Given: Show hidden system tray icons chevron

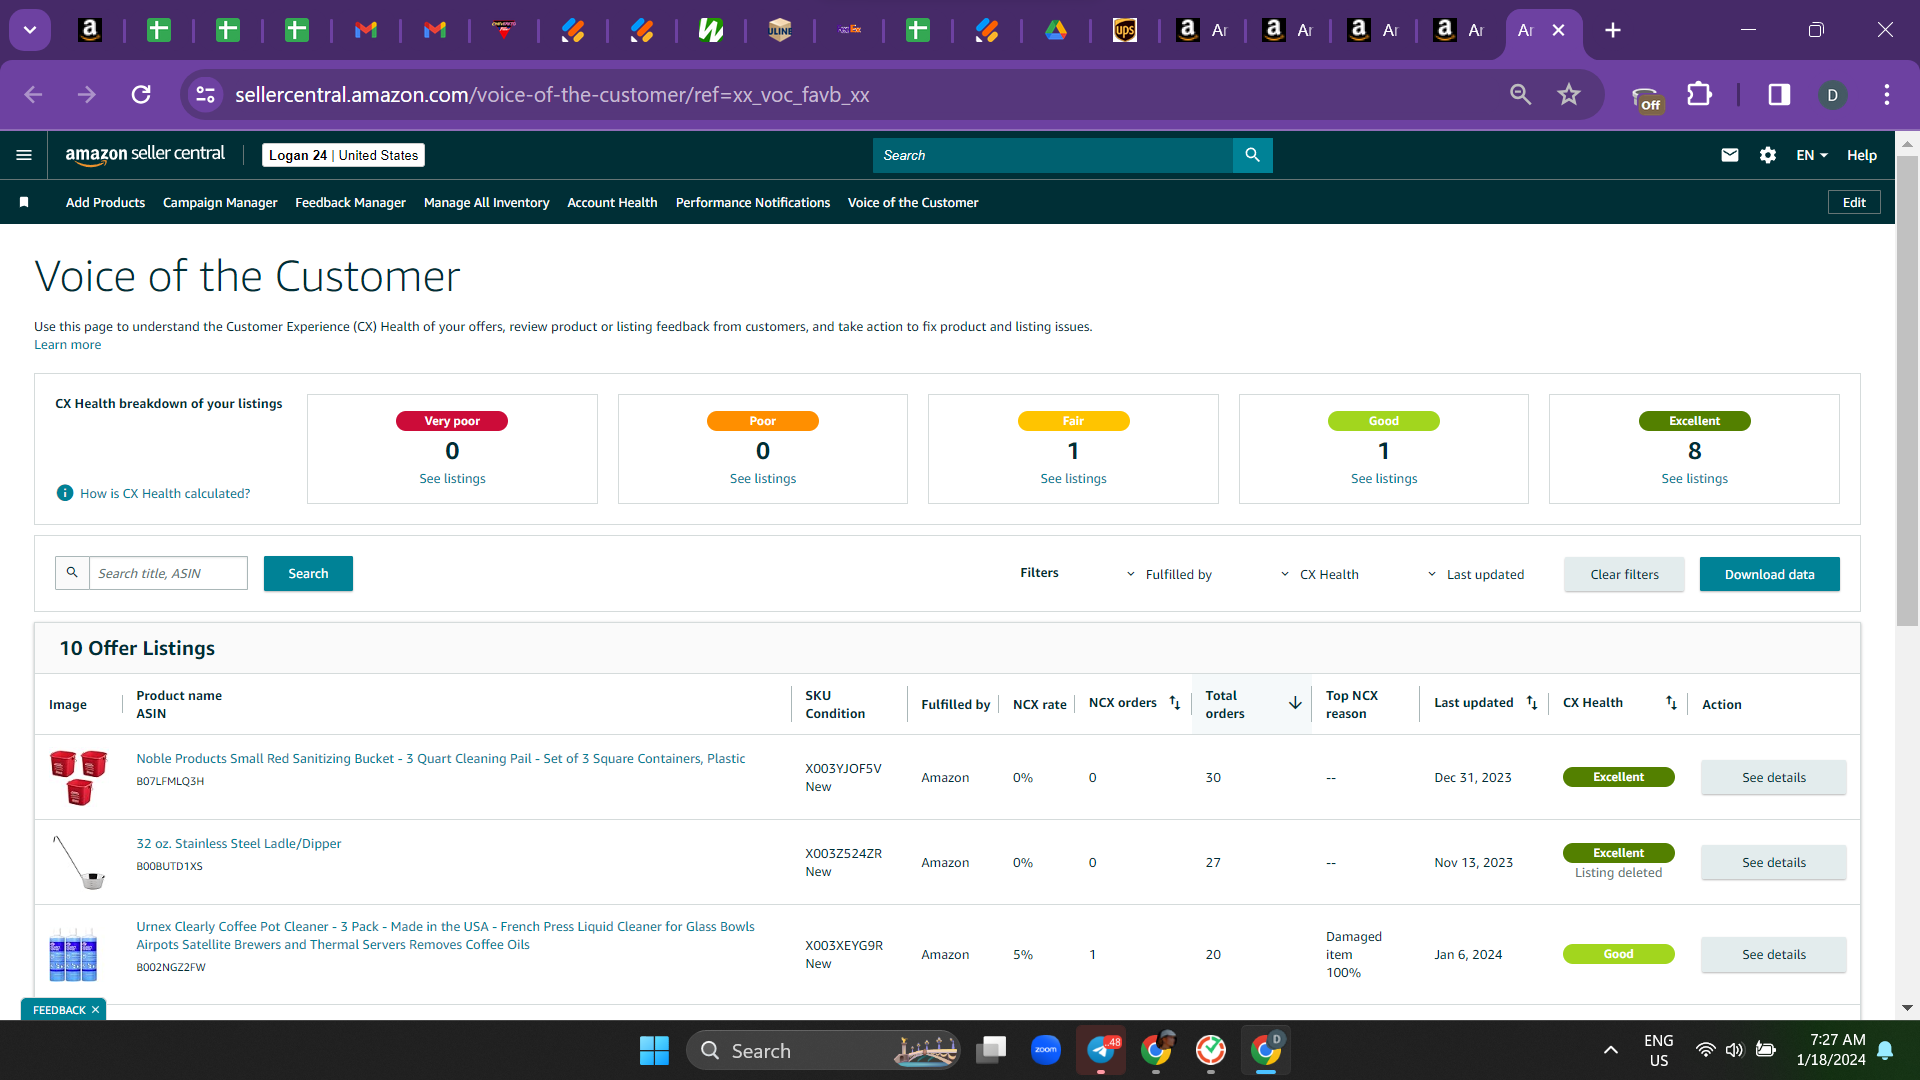Looking at the screenshot, I should (x=1610, y=1050).
